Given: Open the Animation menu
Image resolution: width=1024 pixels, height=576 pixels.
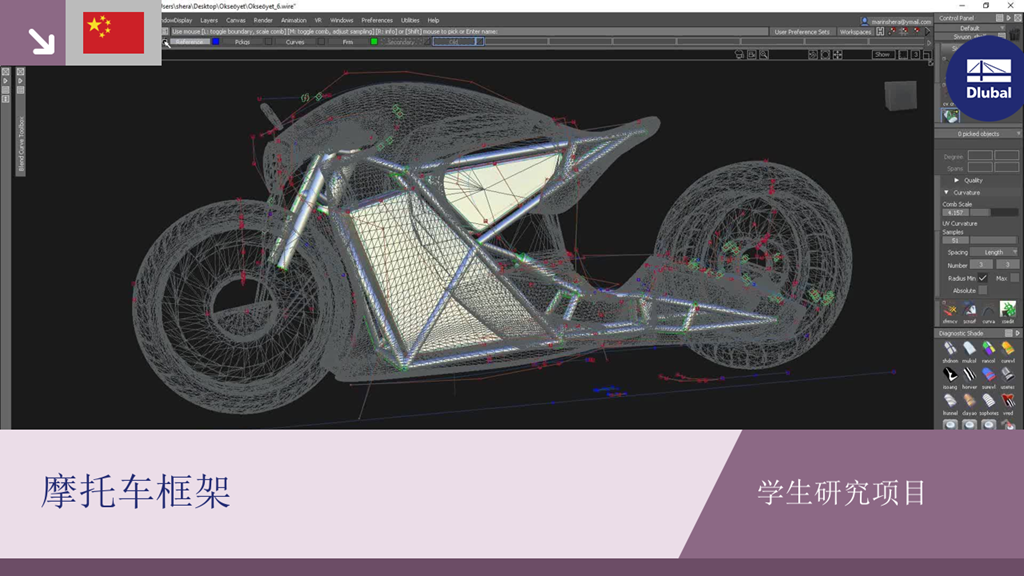Looking at the screenshot, I should coord(294,20).
